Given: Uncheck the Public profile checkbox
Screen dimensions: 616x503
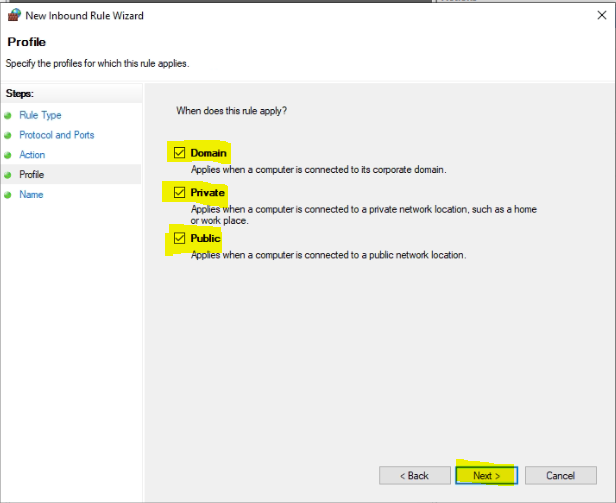Looking at the screenshot, I should (x=180, y=238).
